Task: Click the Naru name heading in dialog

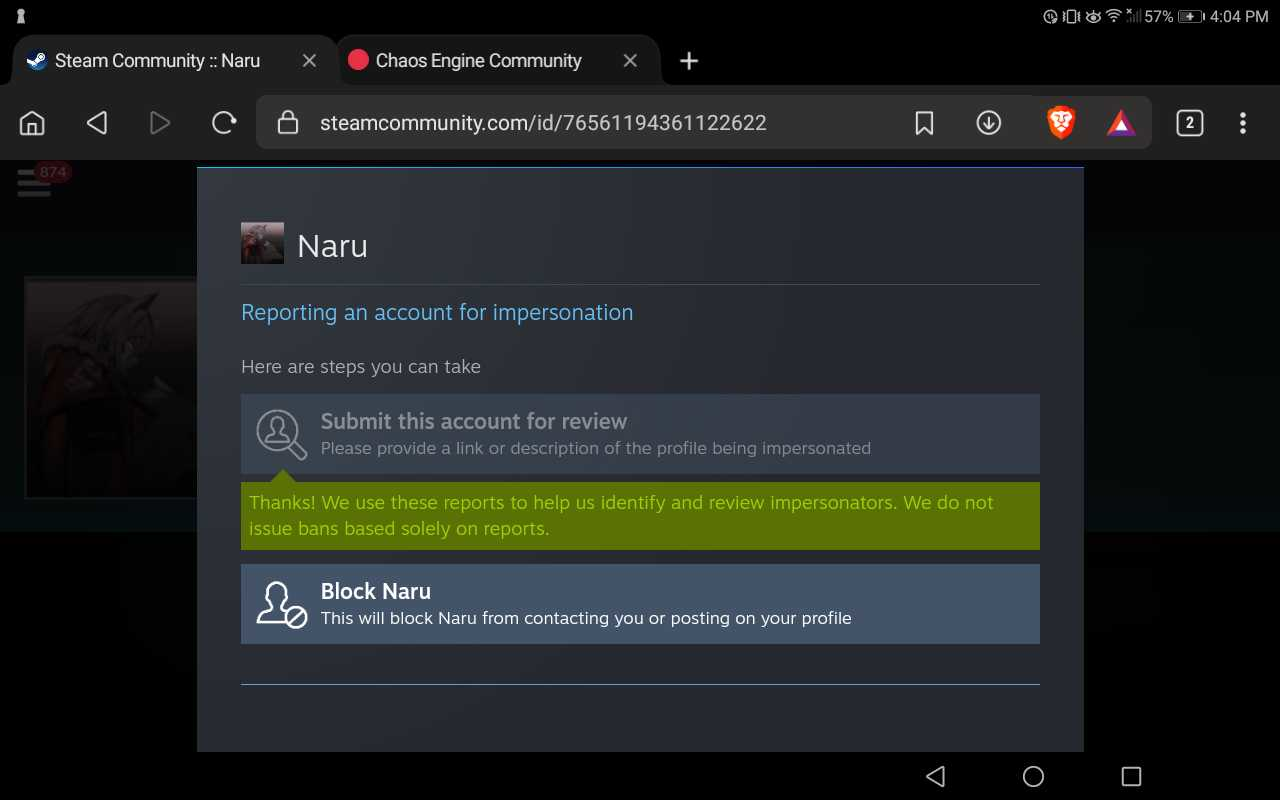Action: [x=332, y=246]
